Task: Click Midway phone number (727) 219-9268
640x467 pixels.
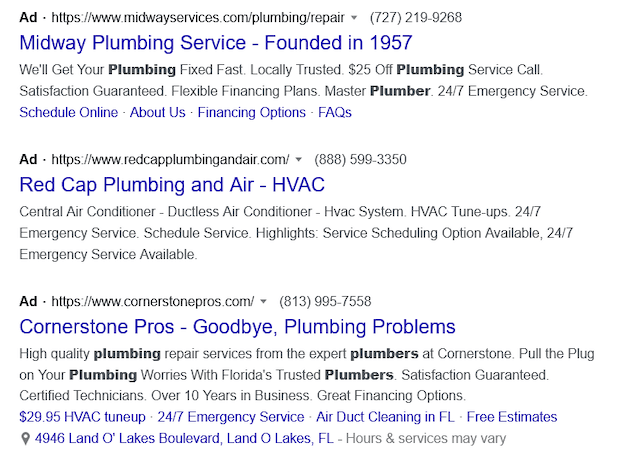Action: 416,18
